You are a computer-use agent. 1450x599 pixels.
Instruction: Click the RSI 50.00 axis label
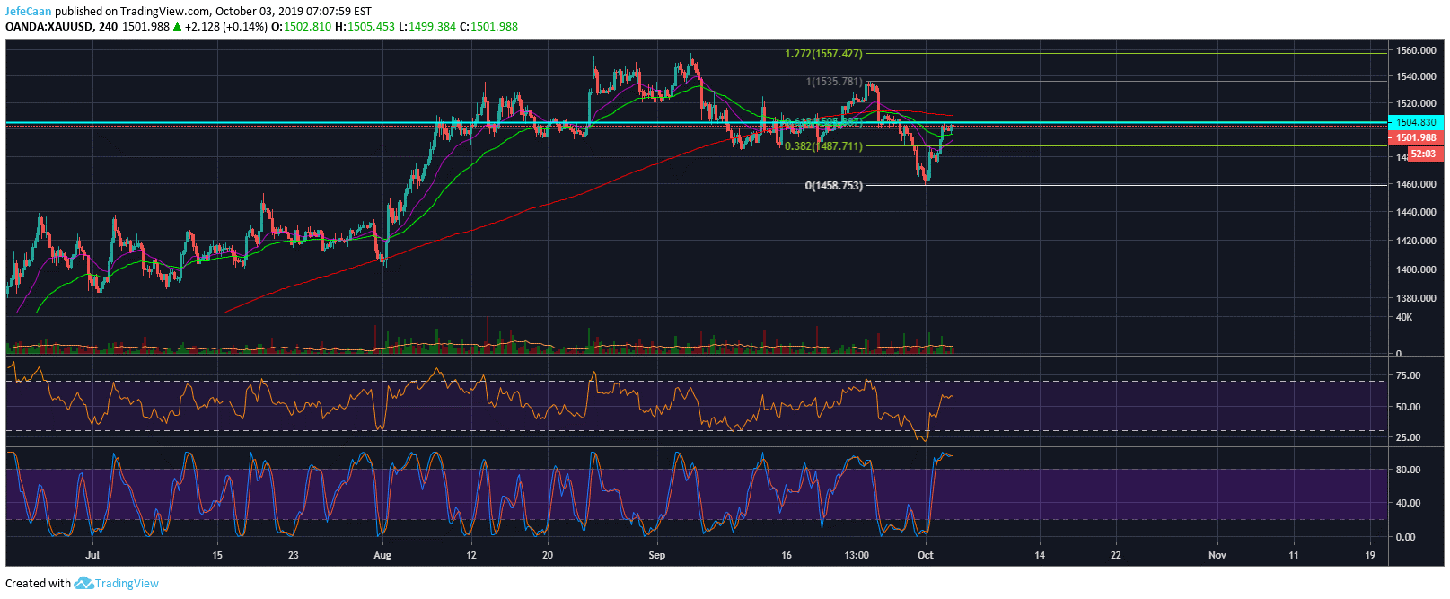(x=1408, y=407)
